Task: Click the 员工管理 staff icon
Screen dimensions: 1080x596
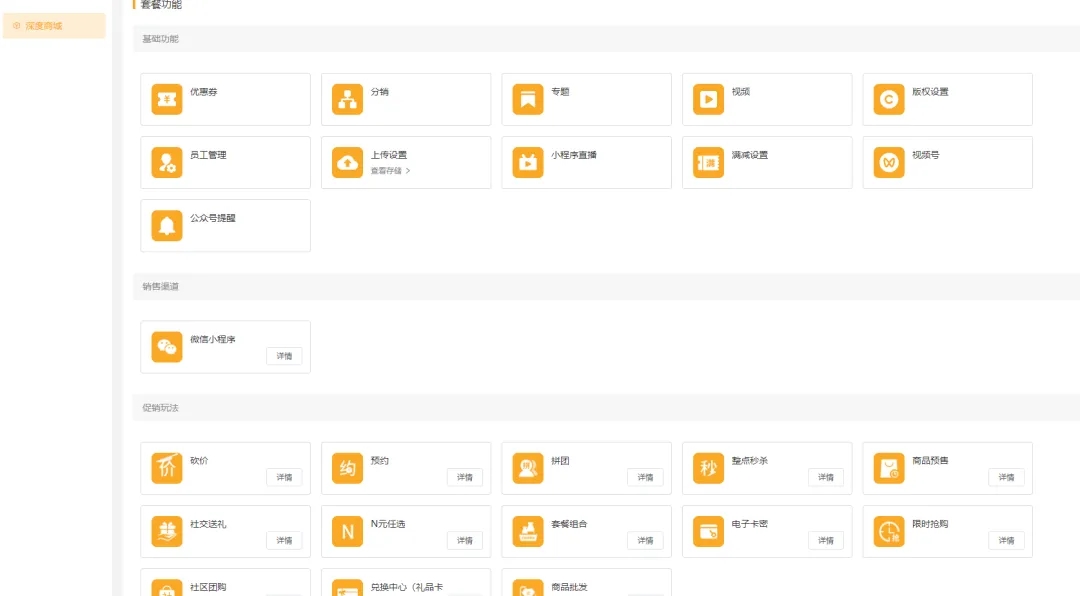Action: click(x=167, y=162)
